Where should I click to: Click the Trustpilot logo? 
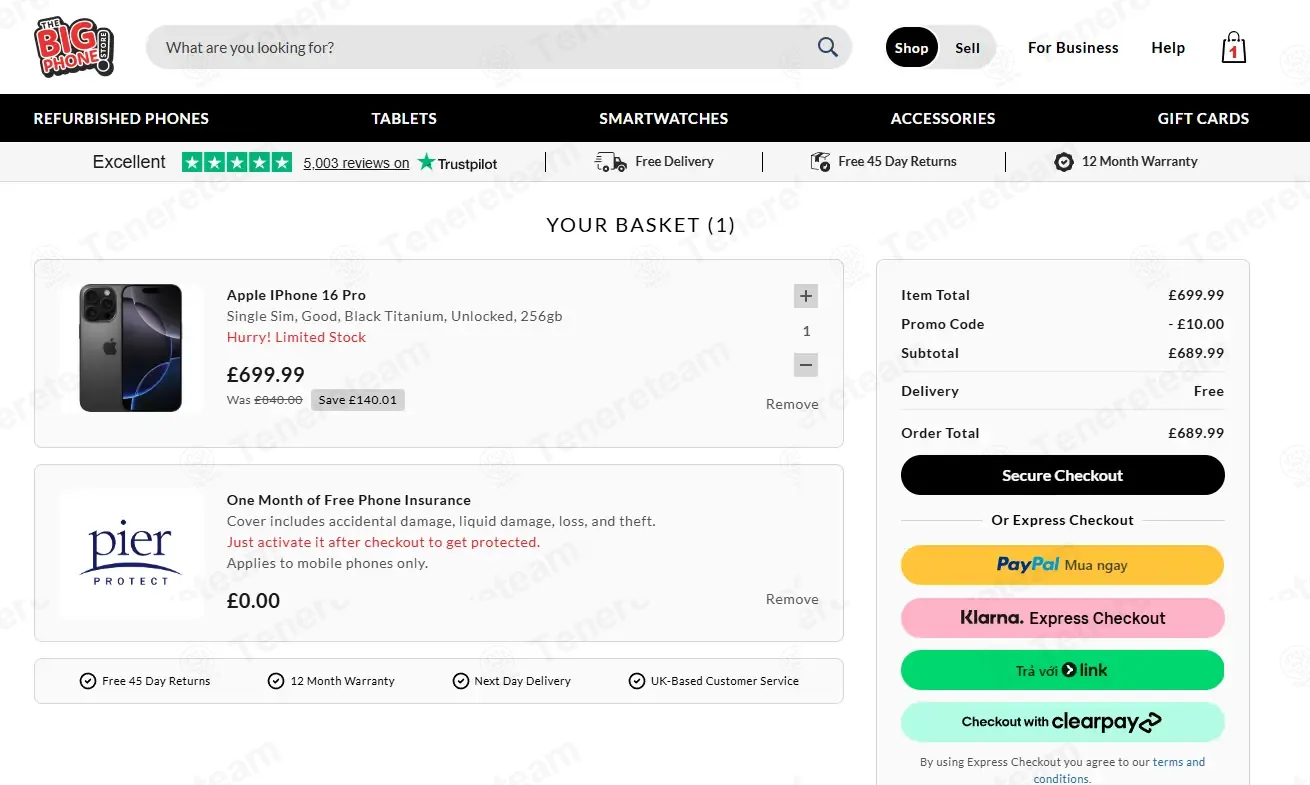[457, 162]
